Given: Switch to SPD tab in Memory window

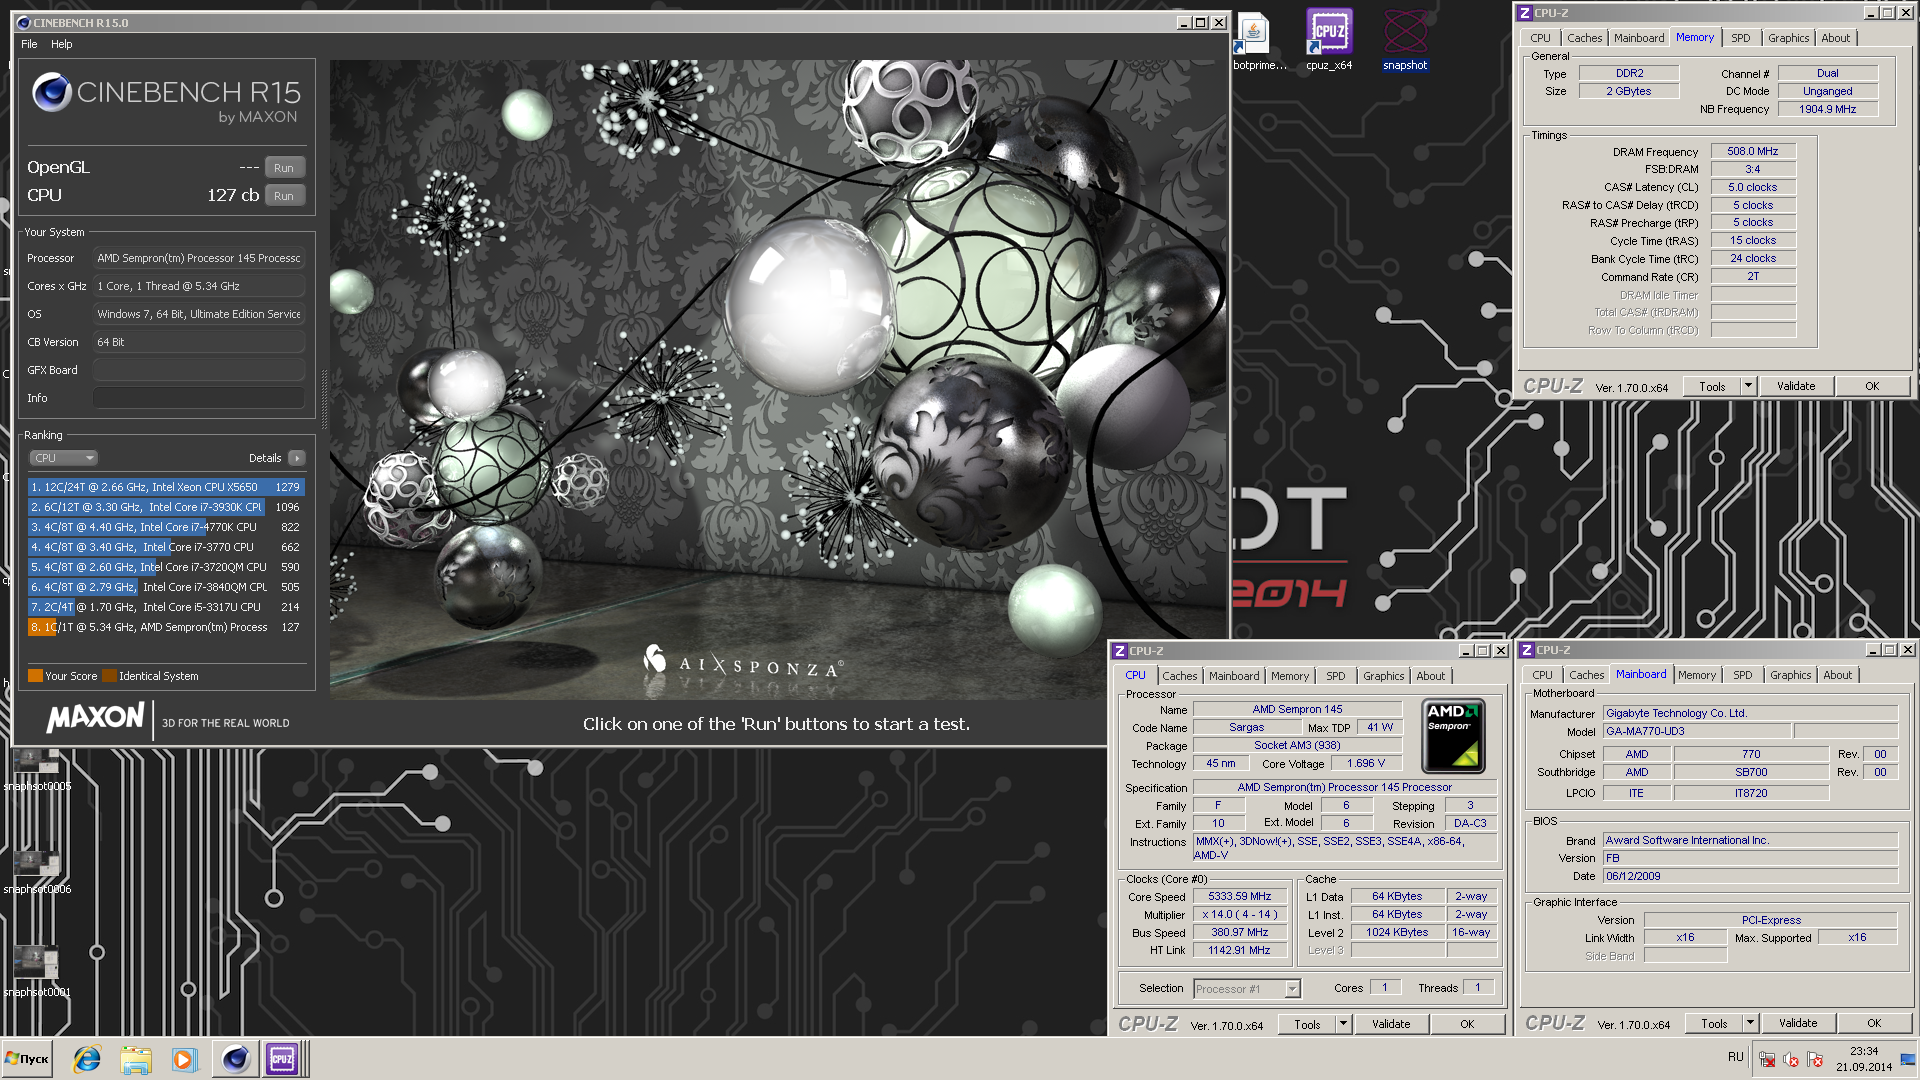Looking at the screenshot, I should pos(1741,38).
